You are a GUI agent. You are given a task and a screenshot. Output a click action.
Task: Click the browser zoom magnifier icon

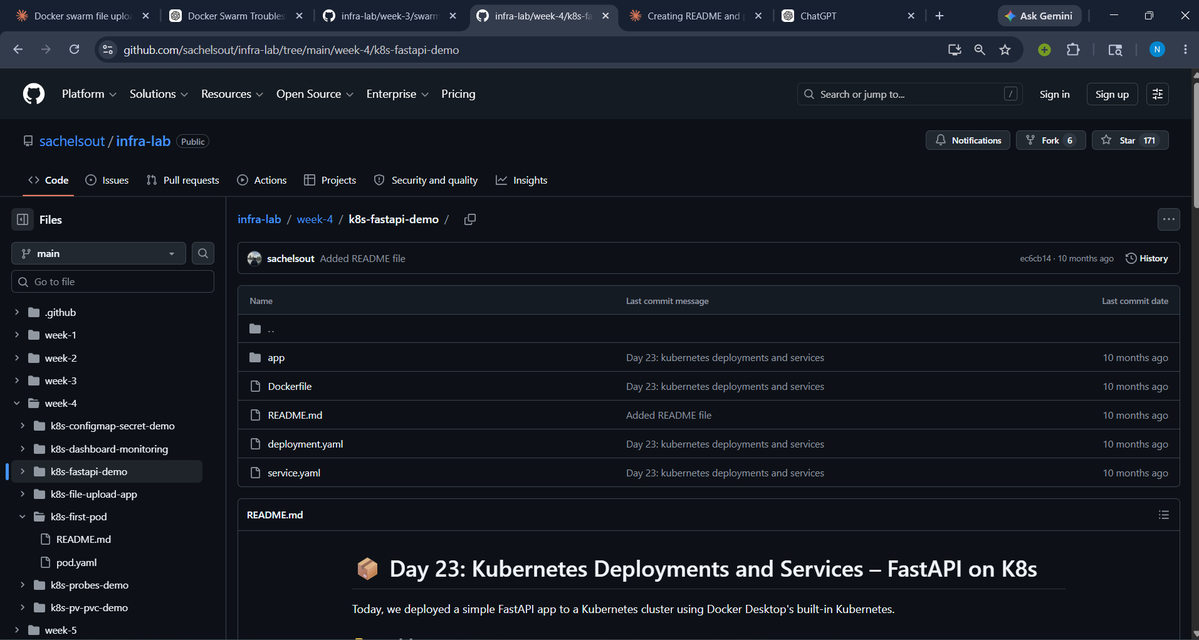[x=980, y=49]
